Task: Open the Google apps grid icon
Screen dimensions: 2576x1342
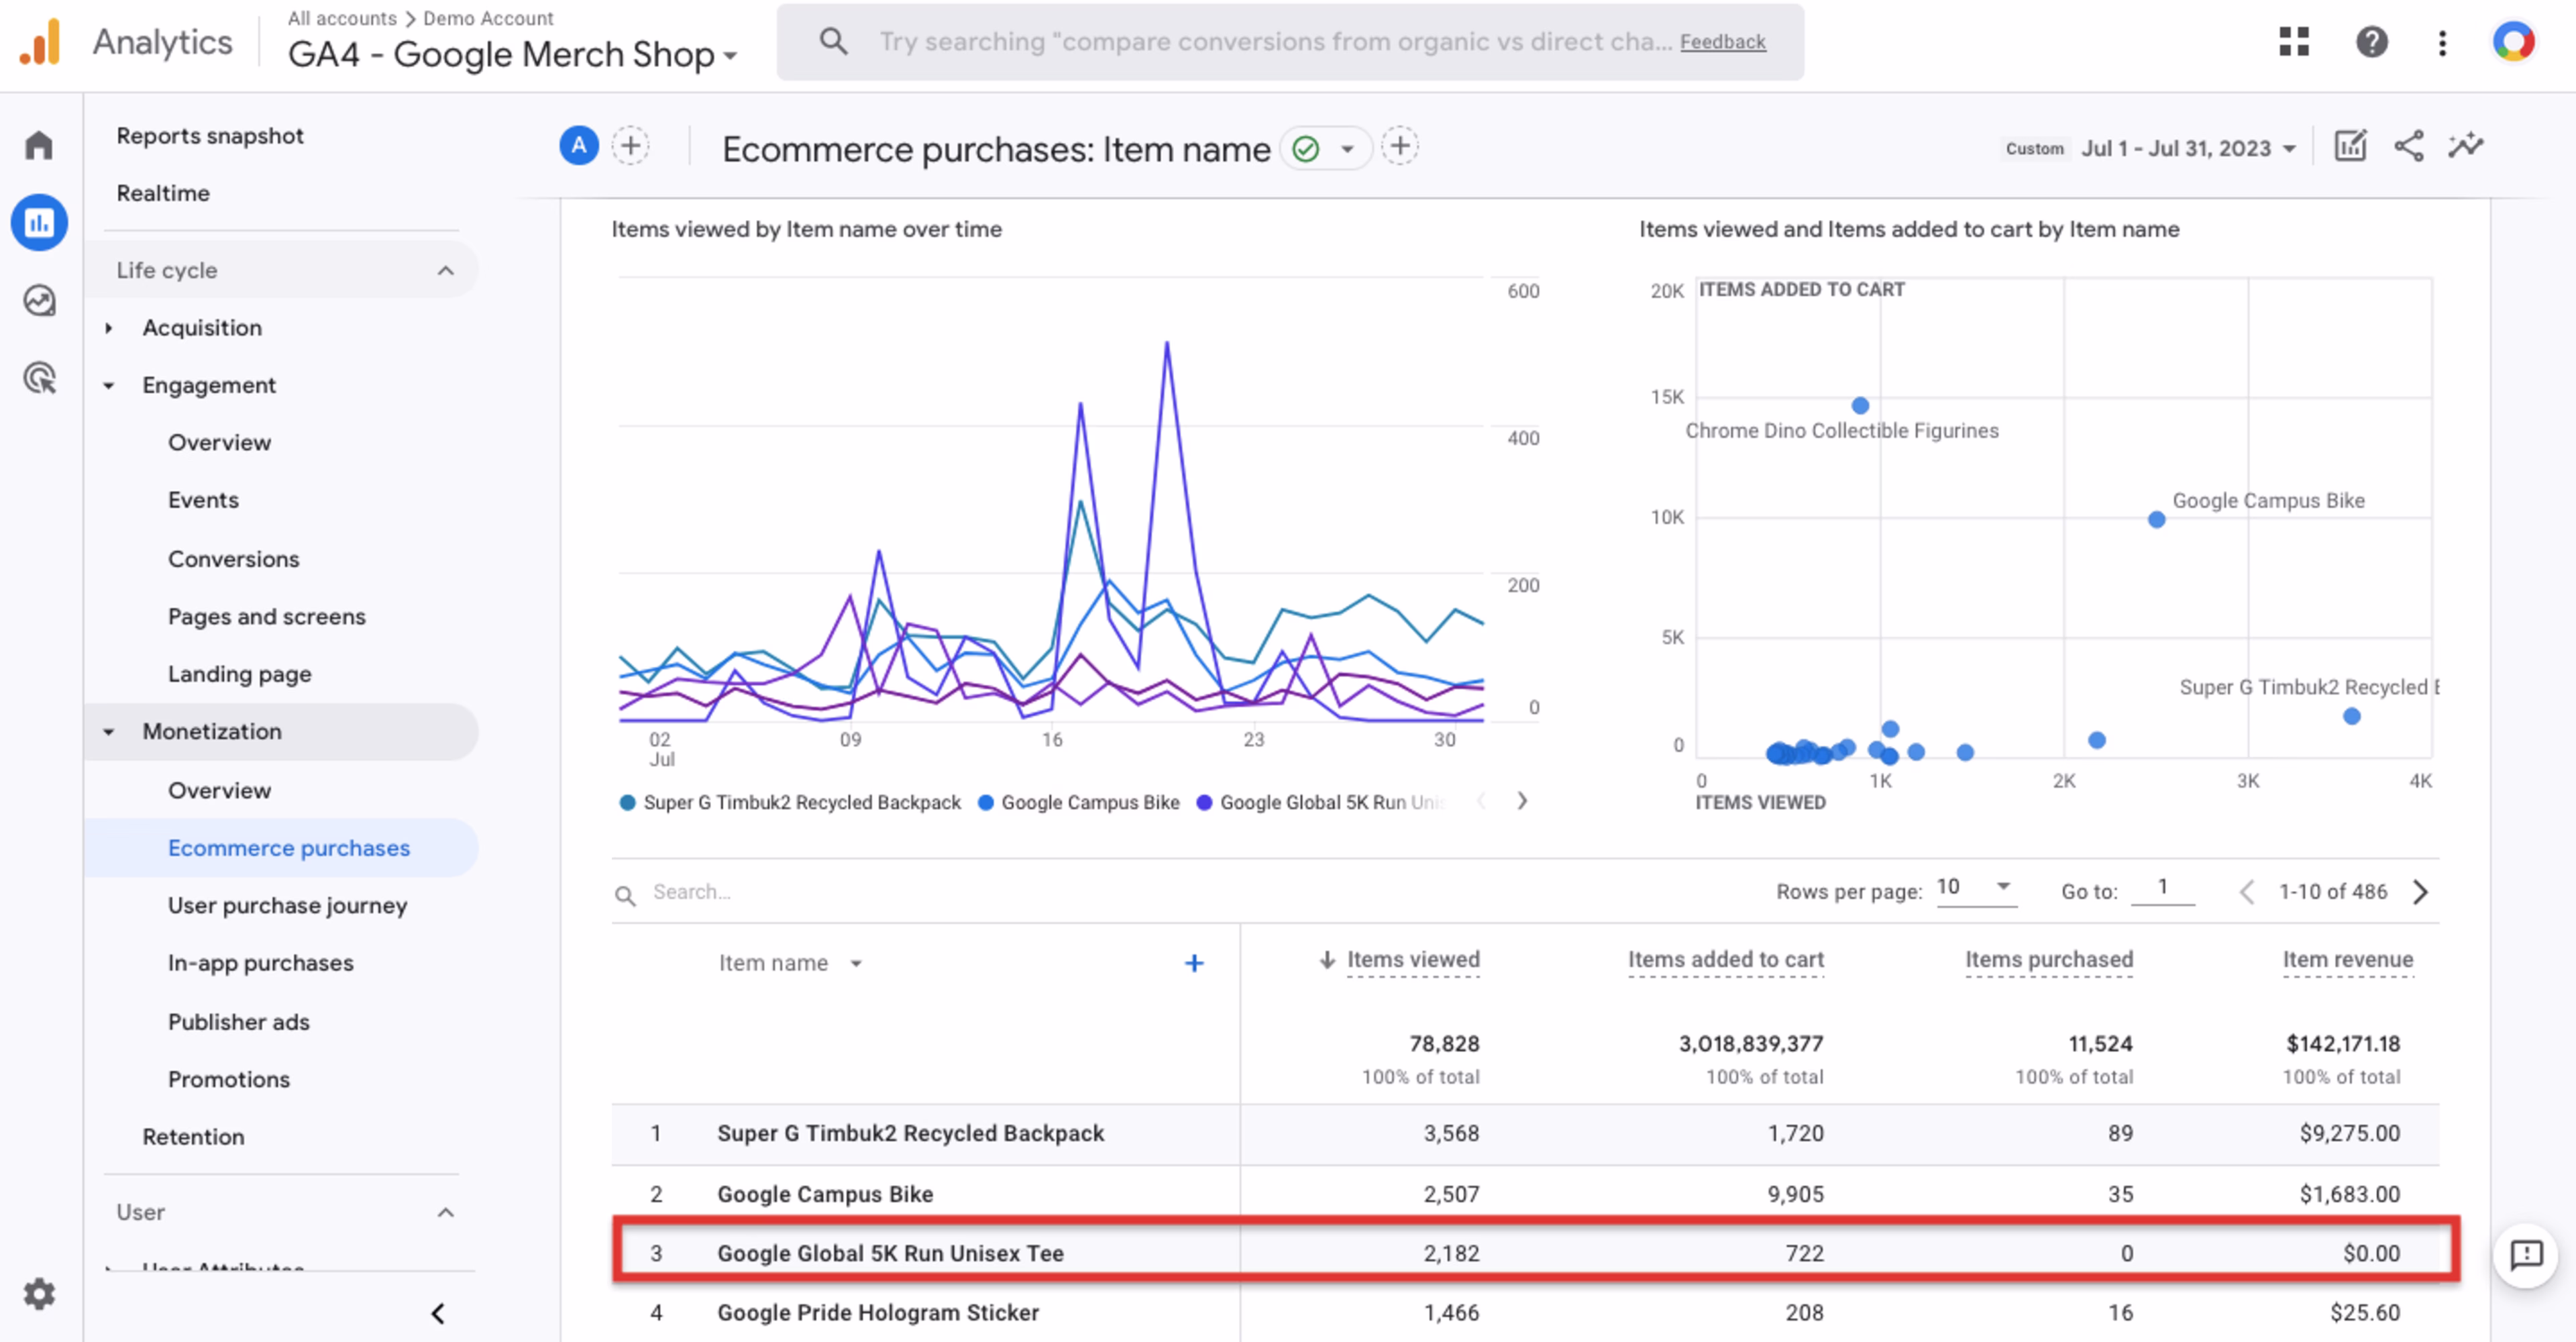Action: coord(2294,42)
